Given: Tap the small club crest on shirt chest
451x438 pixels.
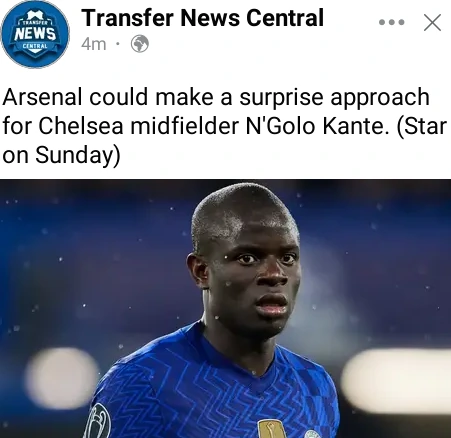Looking at the screenshot, I should (x=312, y=434).
